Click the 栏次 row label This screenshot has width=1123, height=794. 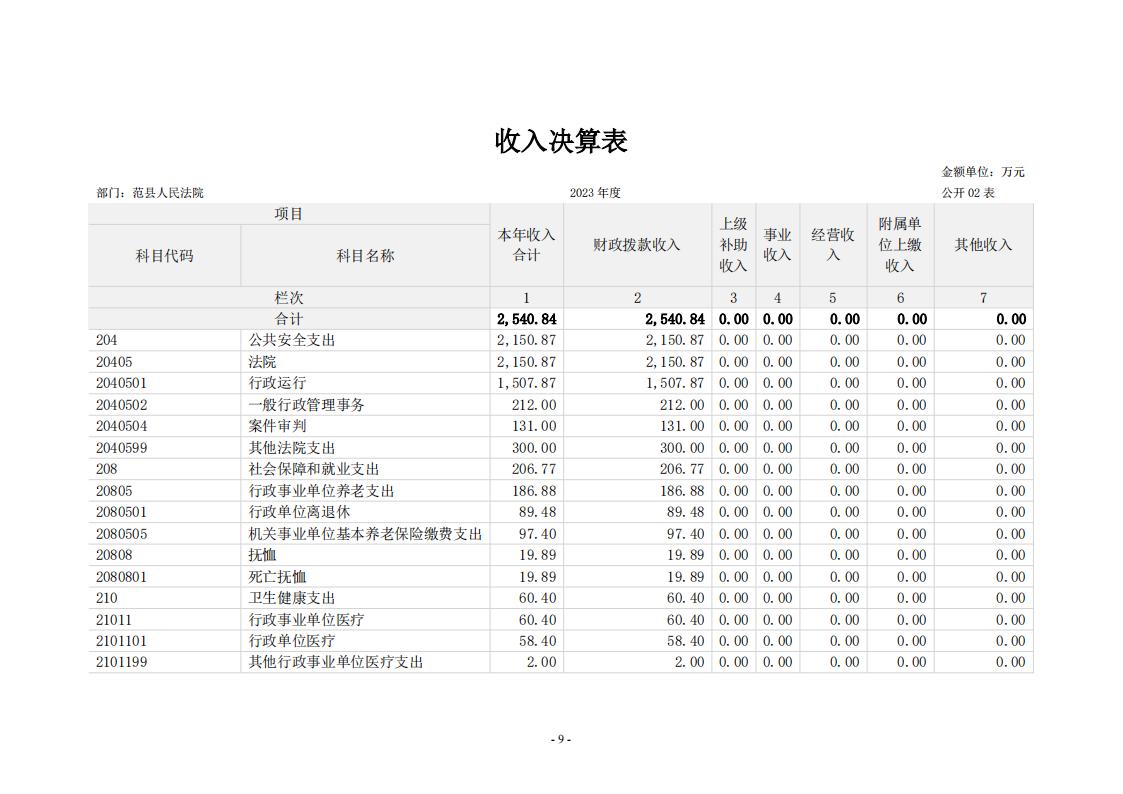click(289, 297)
